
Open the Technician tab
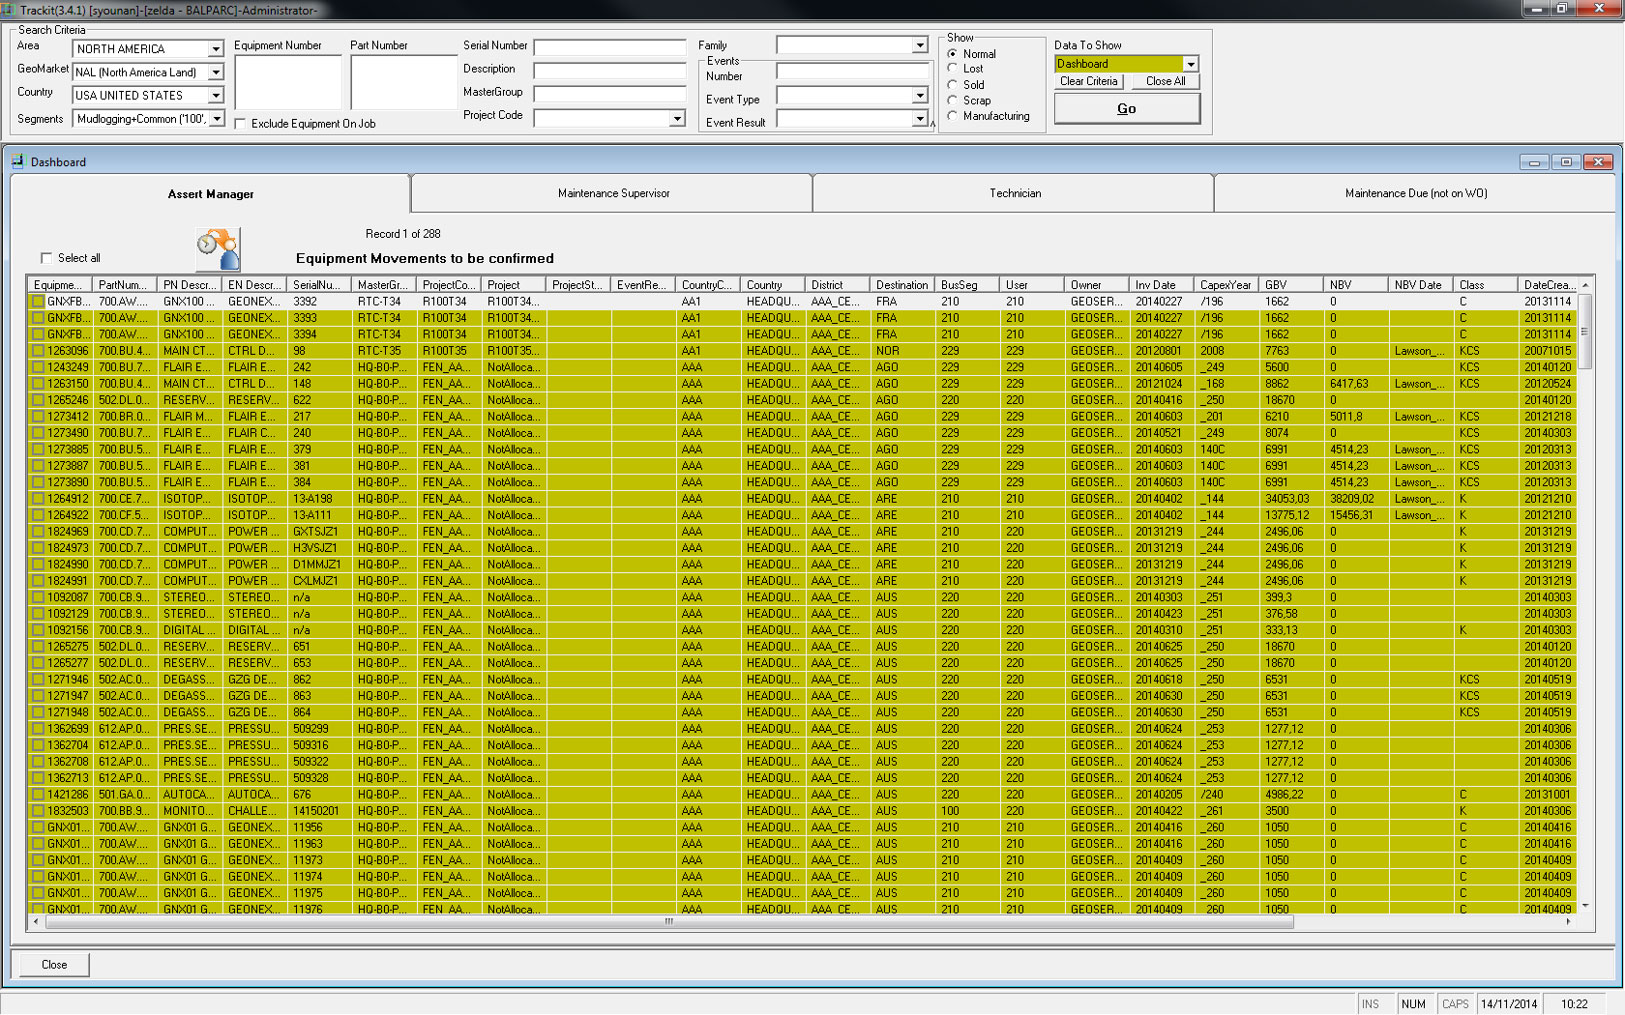(x=1014, y=193)
